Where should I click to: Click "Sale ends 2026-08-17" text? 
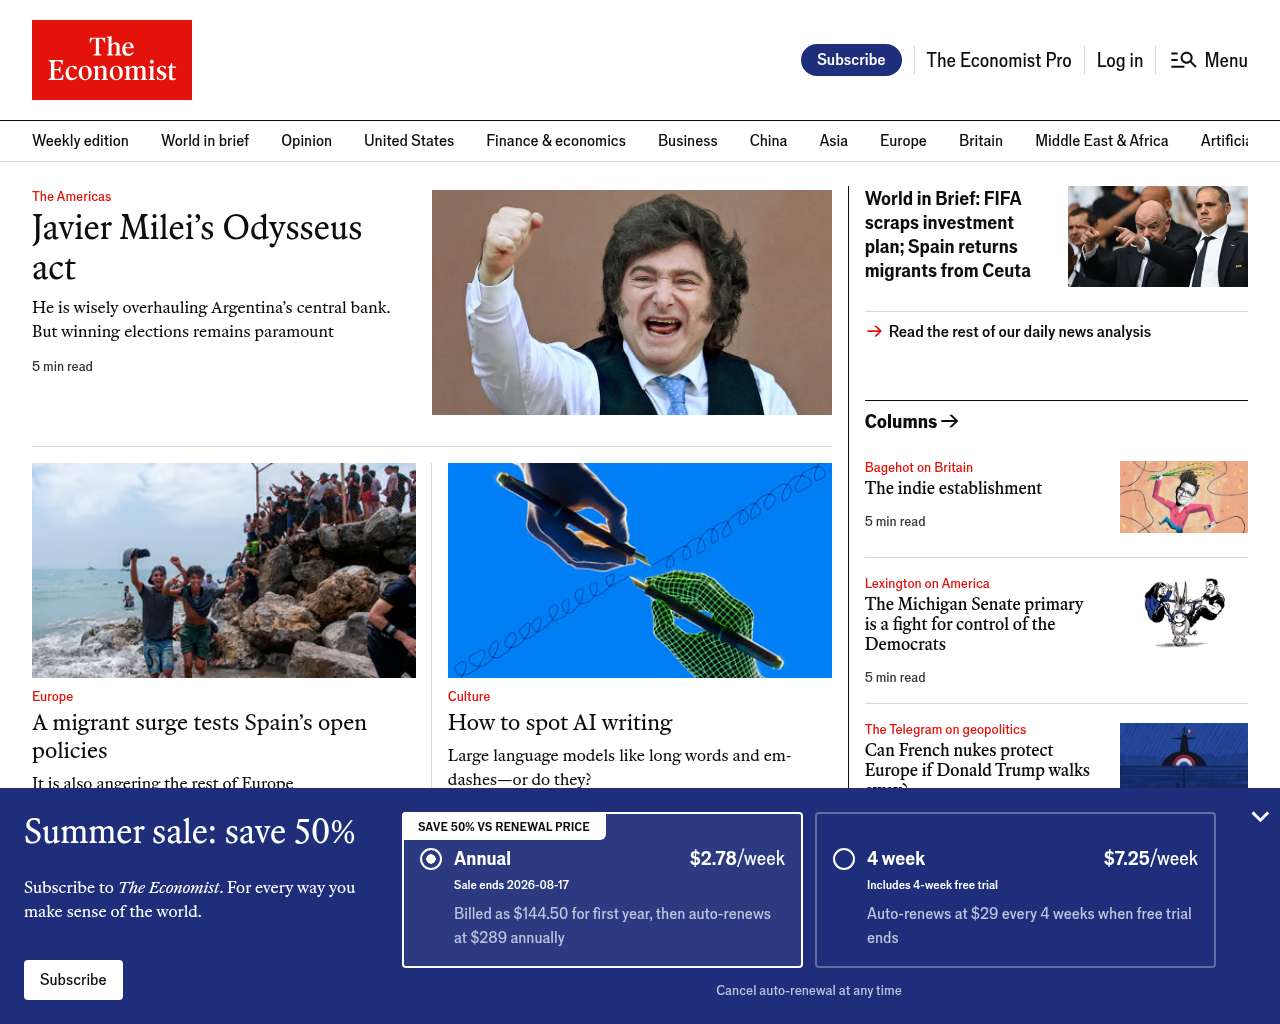pos(511,885)
